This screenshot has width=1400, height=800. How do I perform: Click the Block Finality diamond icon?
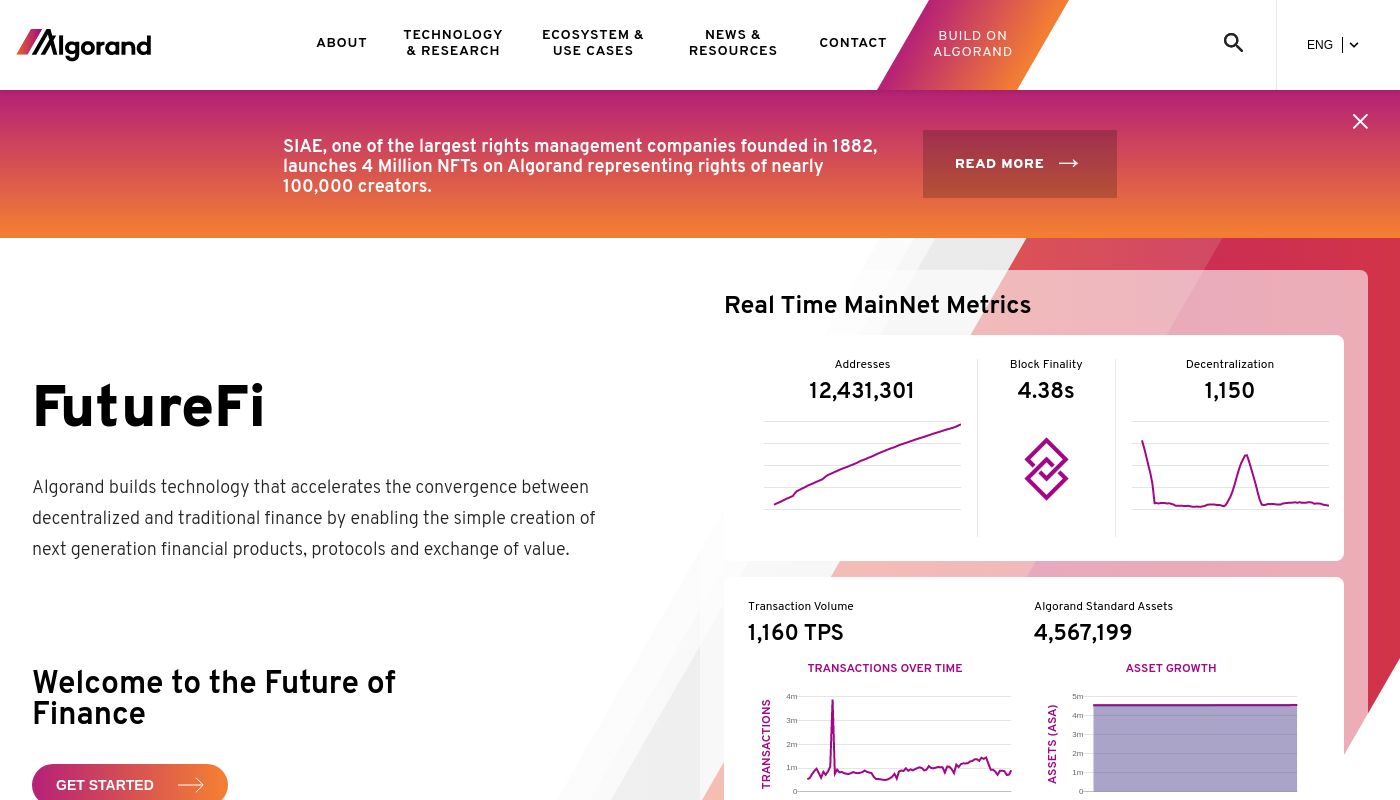(1046, 468)
